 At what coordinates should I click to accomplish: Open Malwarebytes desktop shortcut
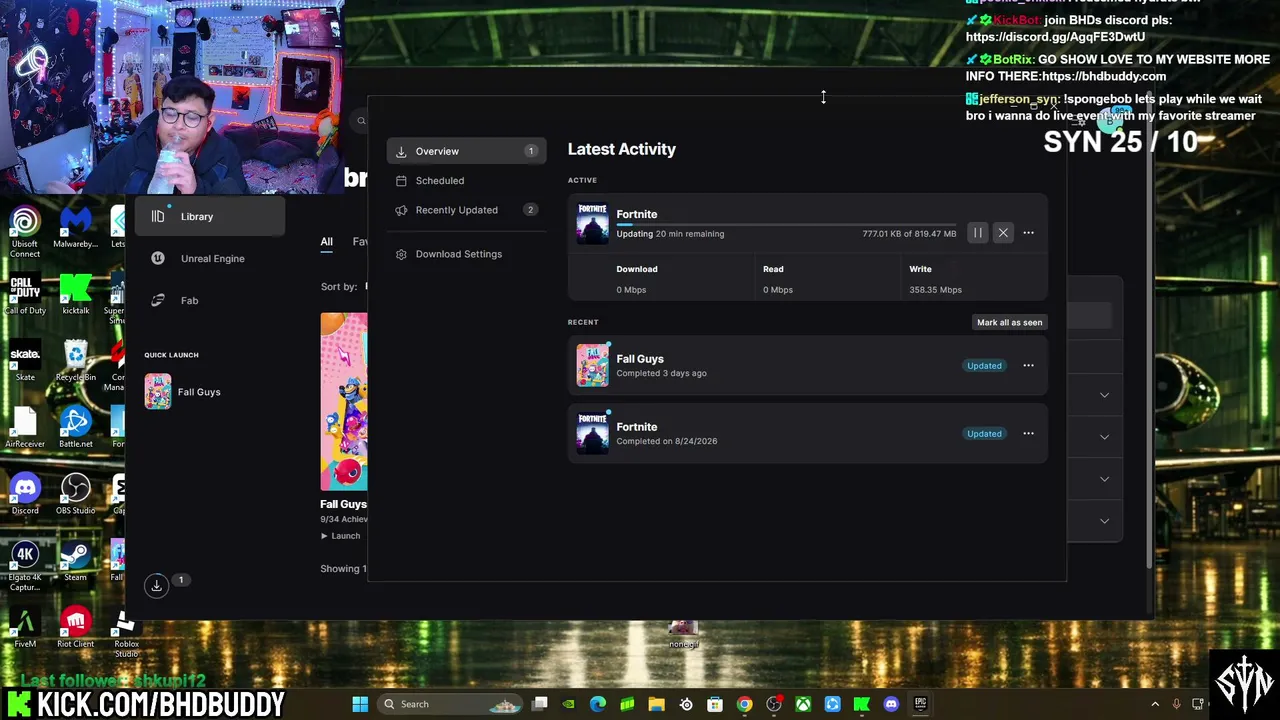pyautogui.click(x=76, y=228)
